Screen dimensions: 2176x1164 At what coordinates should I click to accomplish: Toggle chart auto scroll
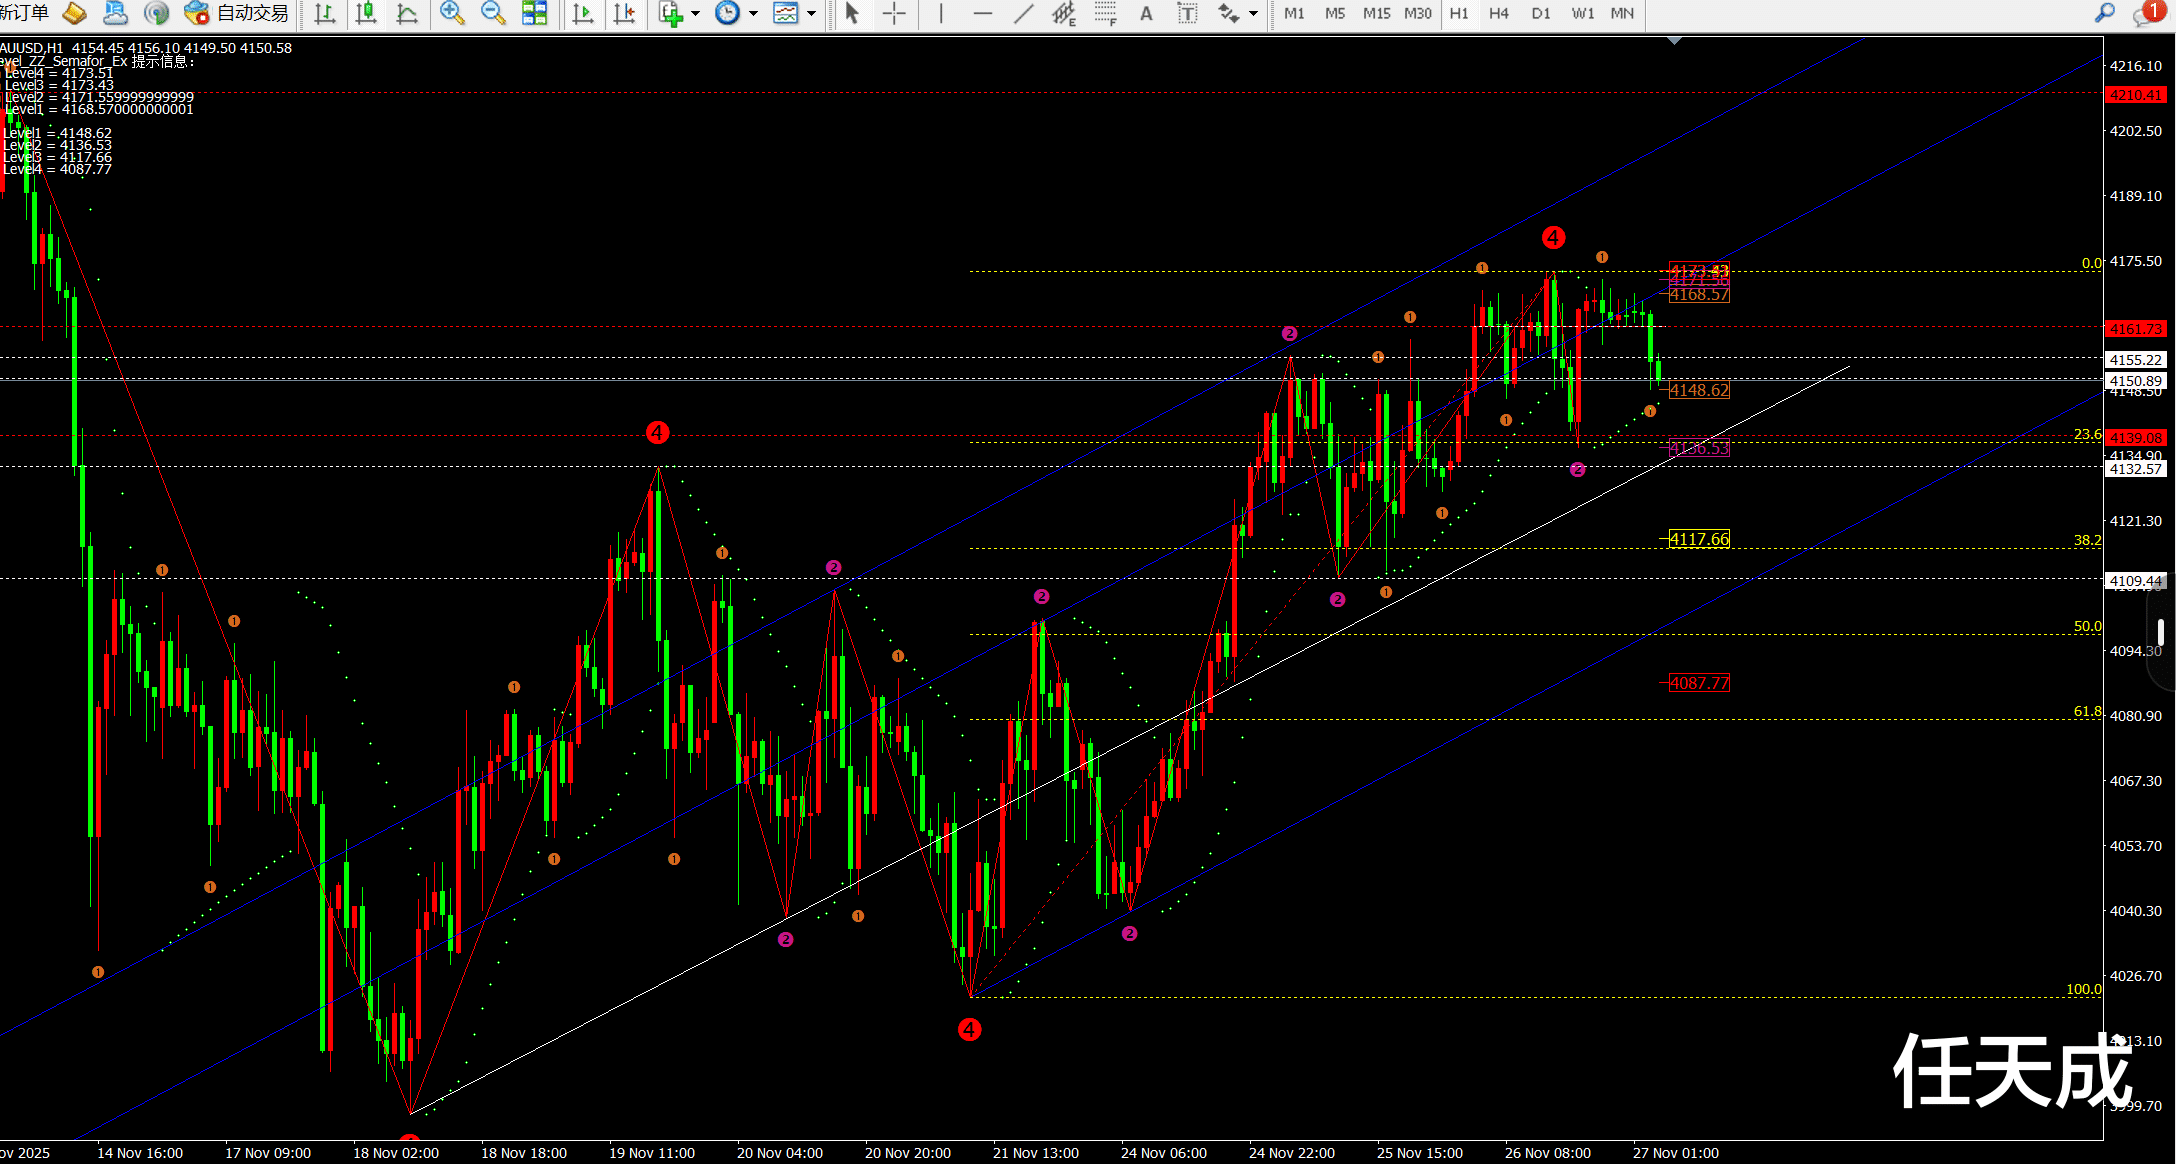583,13
